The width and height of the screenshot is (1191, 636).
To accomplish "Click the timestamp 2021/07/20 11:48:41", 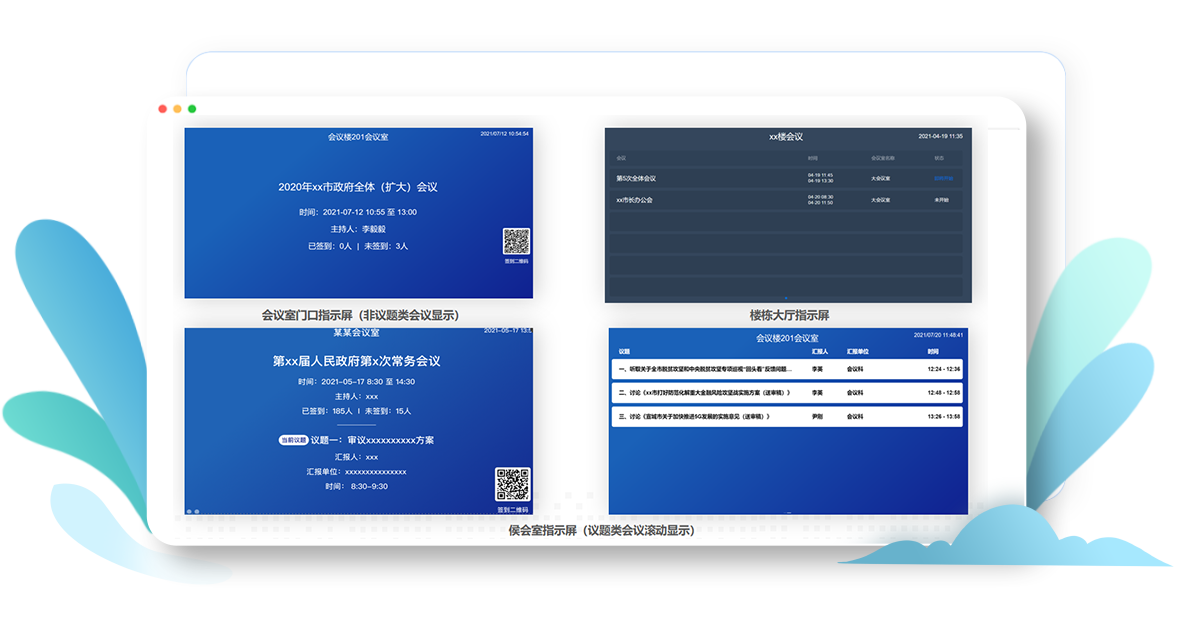I will coord(938,337).
